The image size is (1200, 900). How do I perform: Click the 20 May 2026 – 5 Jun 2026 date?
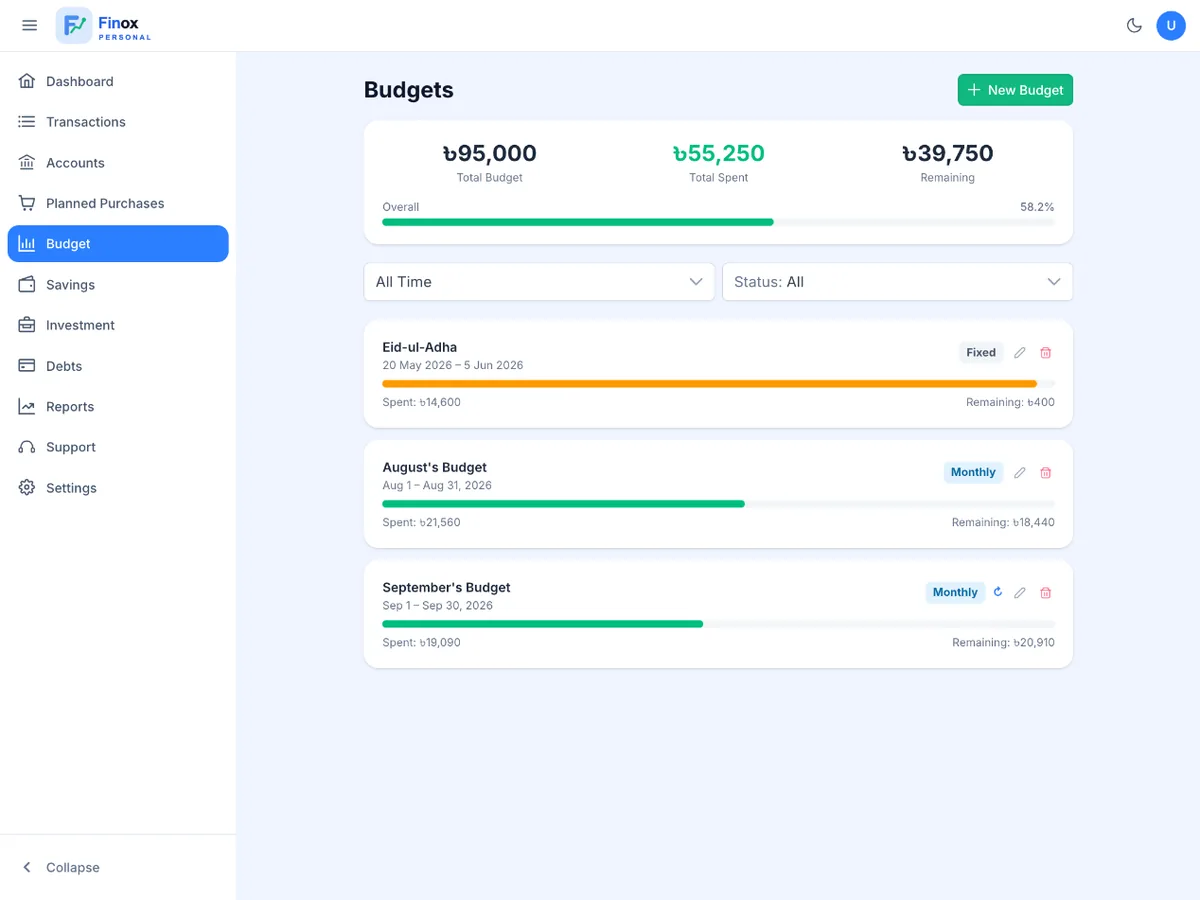pyautogui.click(x=453, y=365)
